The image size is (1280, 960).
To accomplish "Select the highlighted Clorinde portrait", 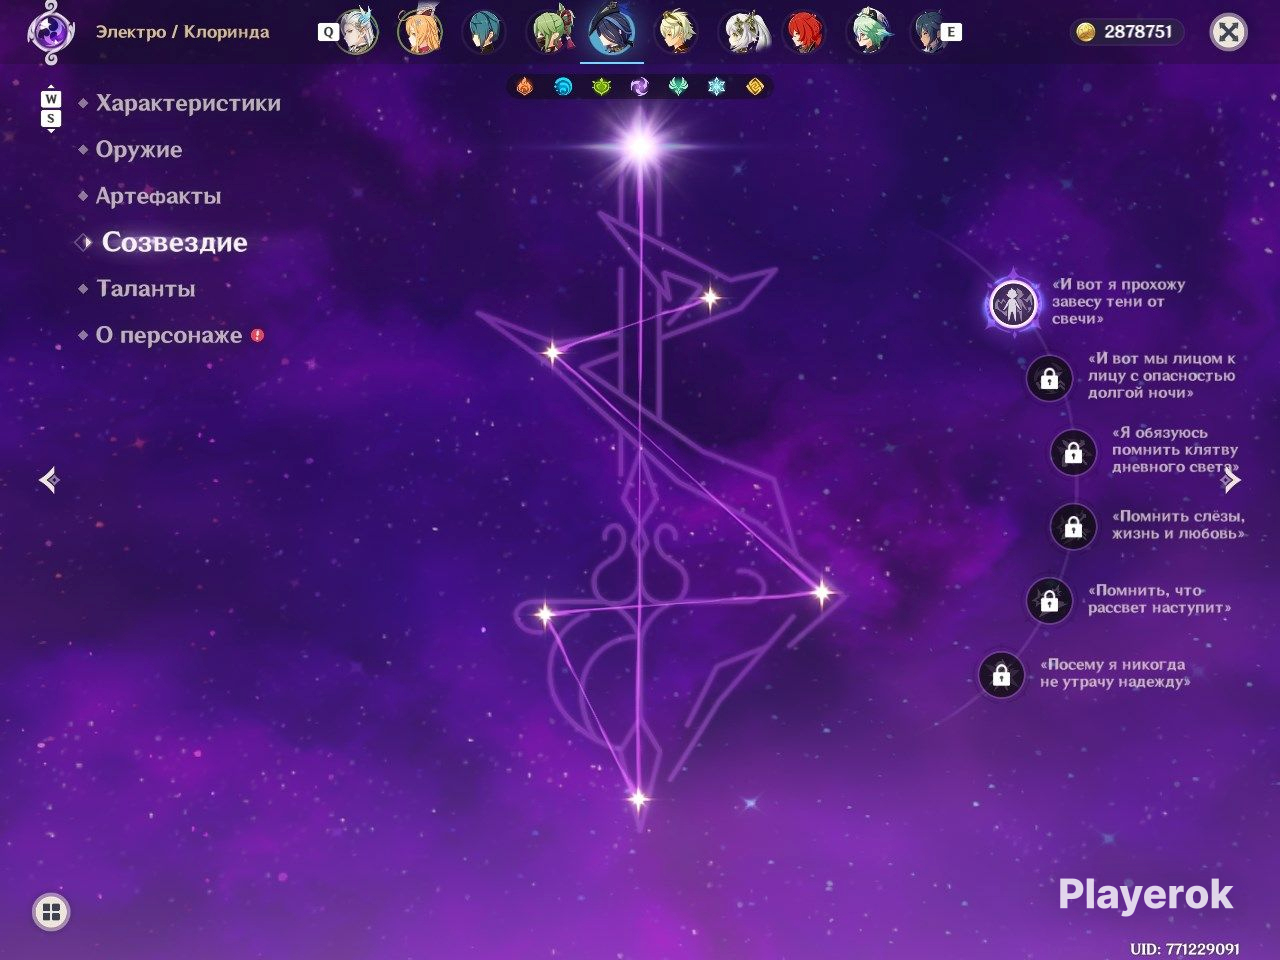I will 612,30.
